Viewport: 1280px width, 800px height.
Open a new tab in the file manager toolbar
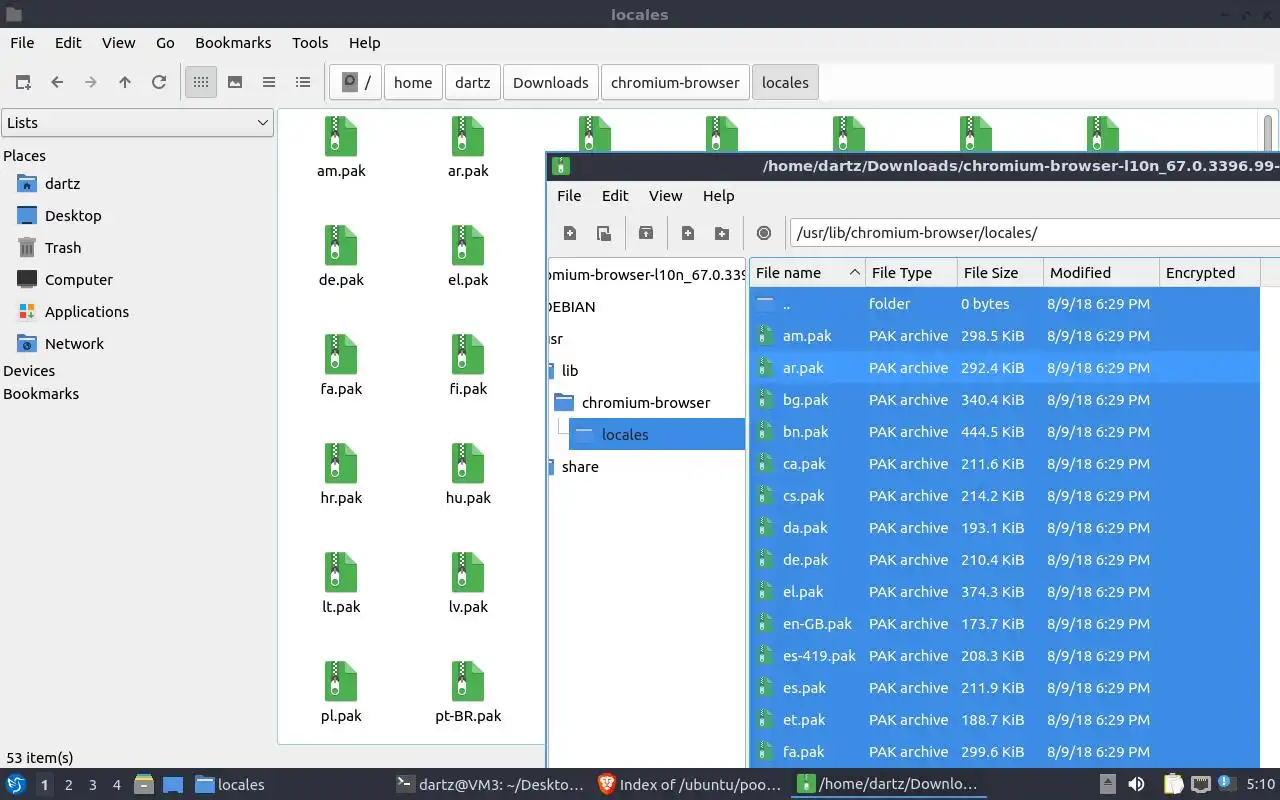coord(23,82)
